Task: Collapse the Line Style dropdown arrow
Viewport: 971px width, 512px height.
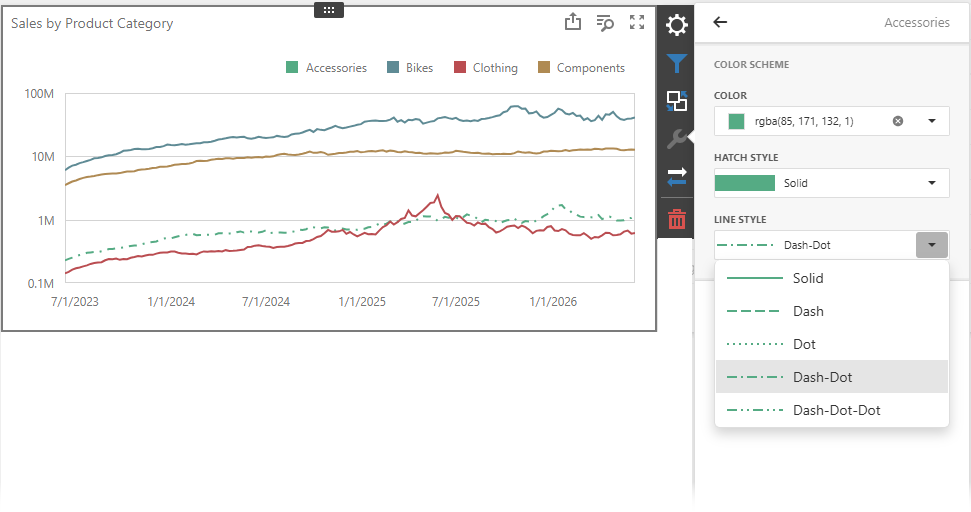Action: (931, 245)
